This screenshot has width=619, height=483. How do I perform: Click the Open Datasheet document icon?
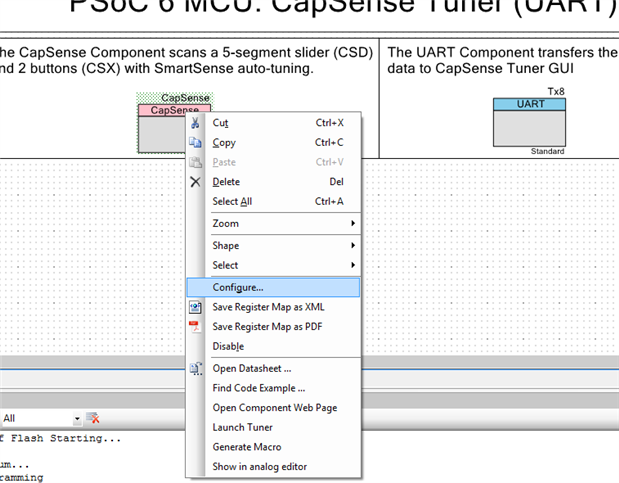[x=196, y=368]
